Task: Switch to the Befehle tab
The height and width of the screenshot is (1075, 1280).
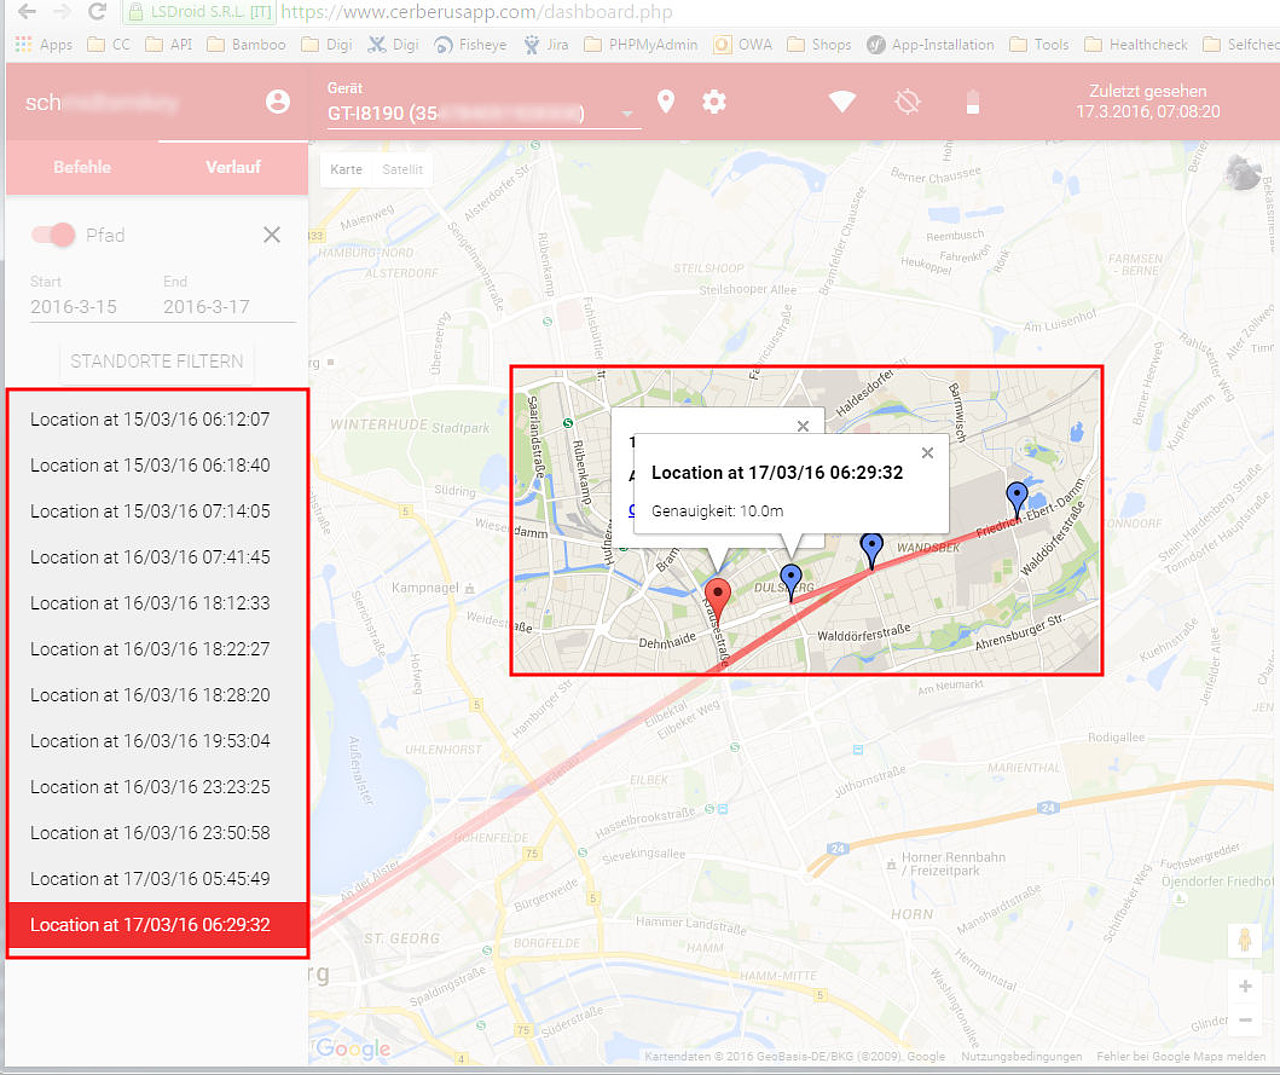Action: [x=82, y=167]
